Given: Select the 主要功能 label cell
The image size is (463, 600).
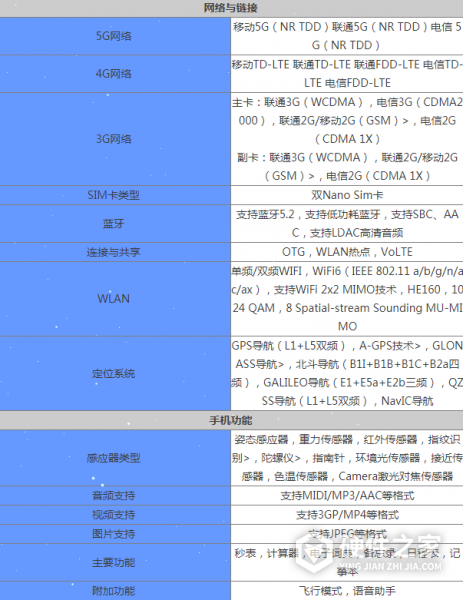Looking at the screenshot, I should pyautogui.click(x=115, y=562).
